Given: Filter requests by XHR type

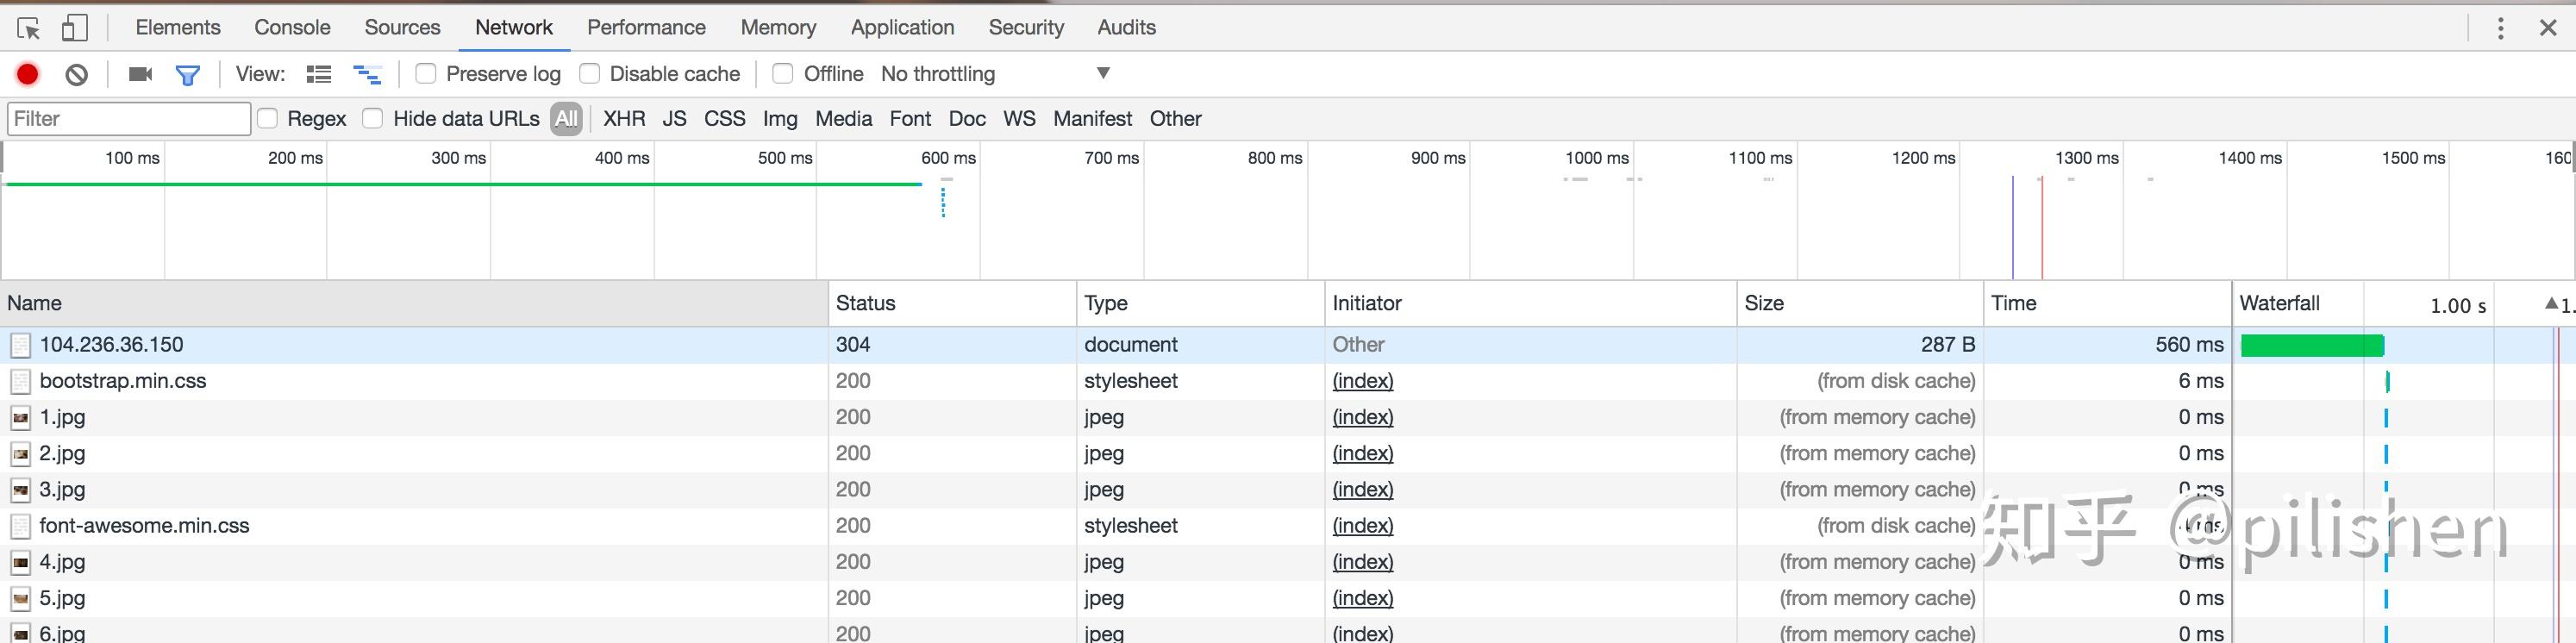Looking at the screenshot, I should point(624,118).
